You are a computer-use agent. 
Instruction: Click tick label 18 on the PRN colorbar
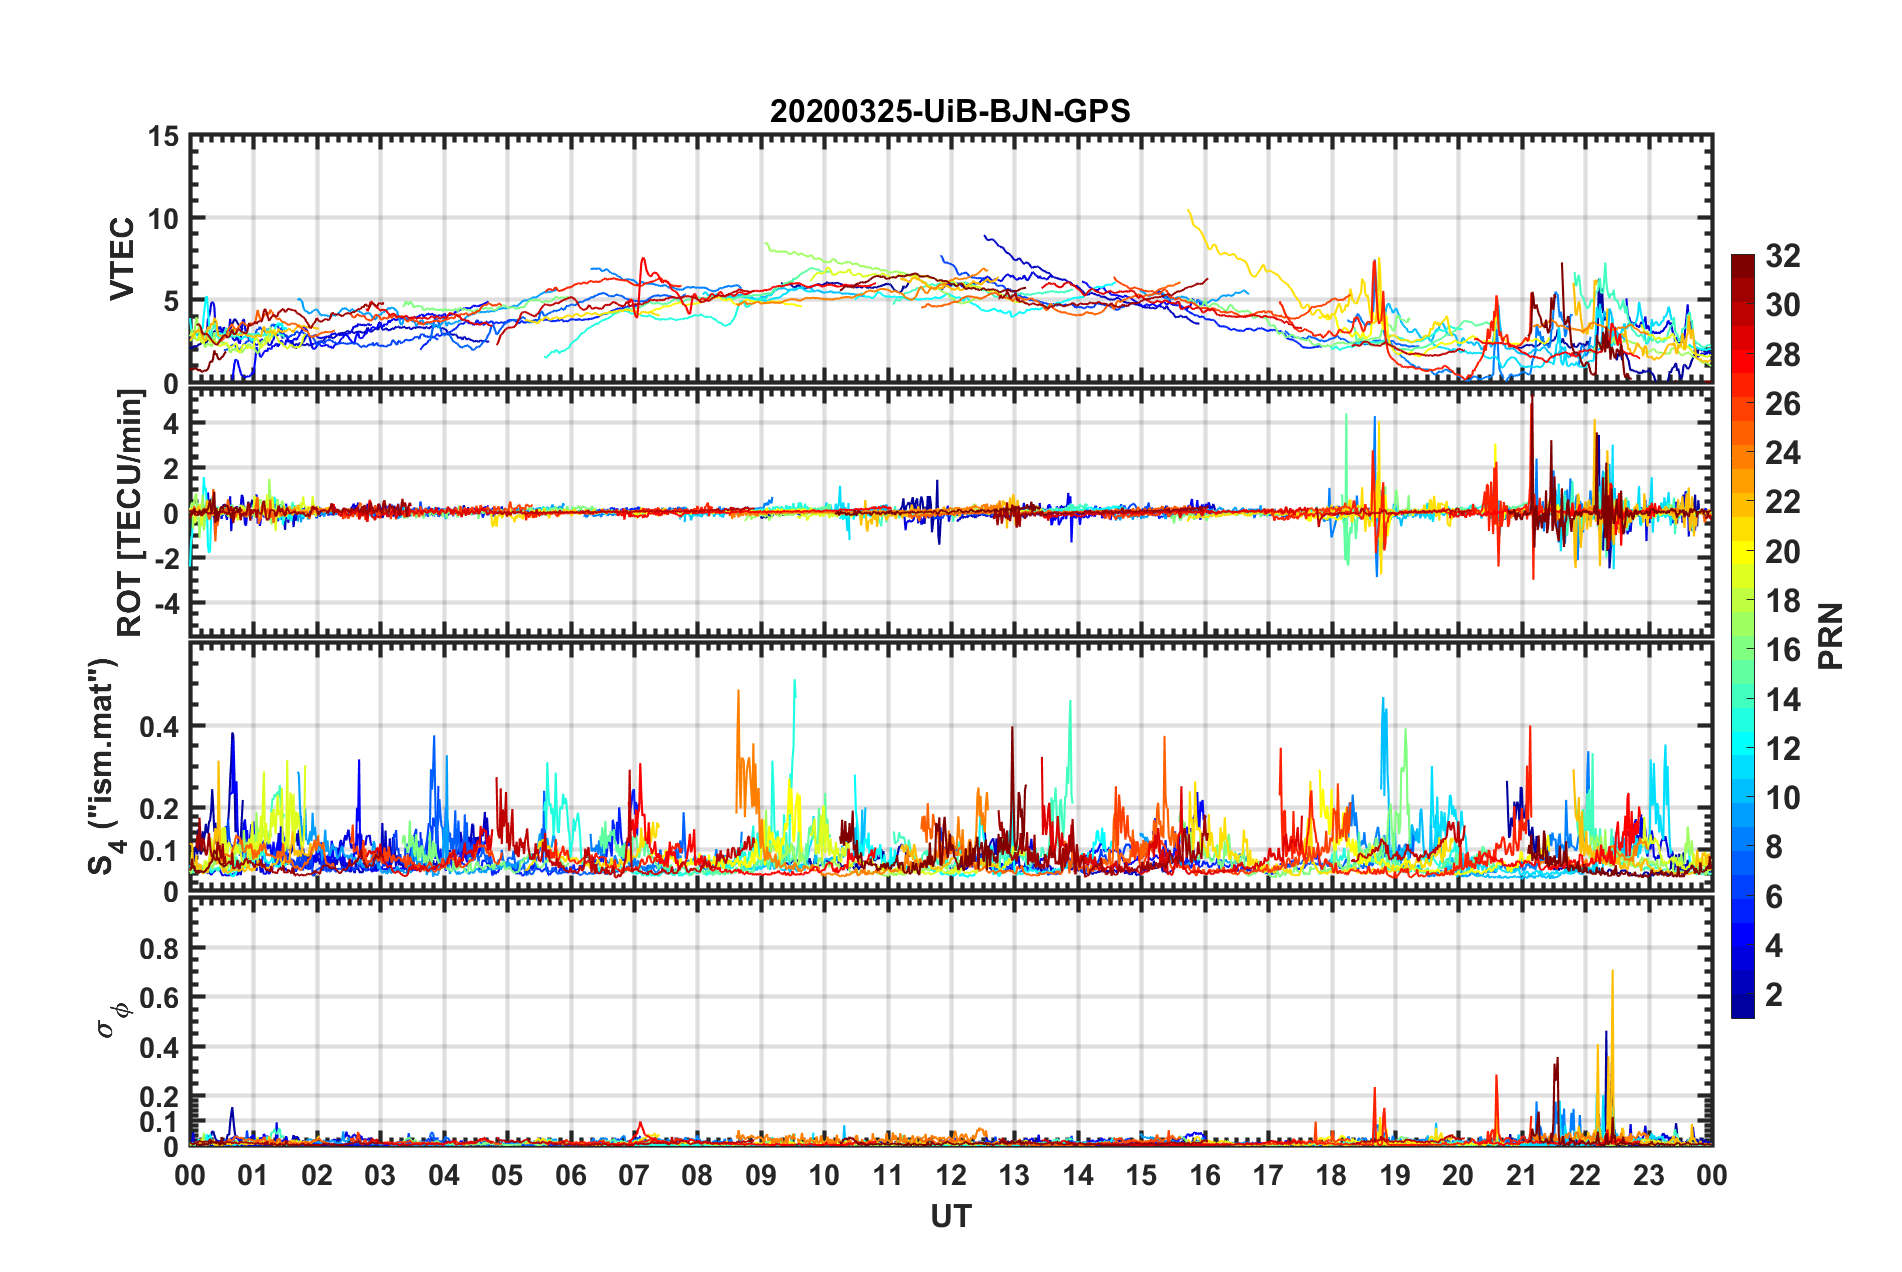pos(1783,601)
